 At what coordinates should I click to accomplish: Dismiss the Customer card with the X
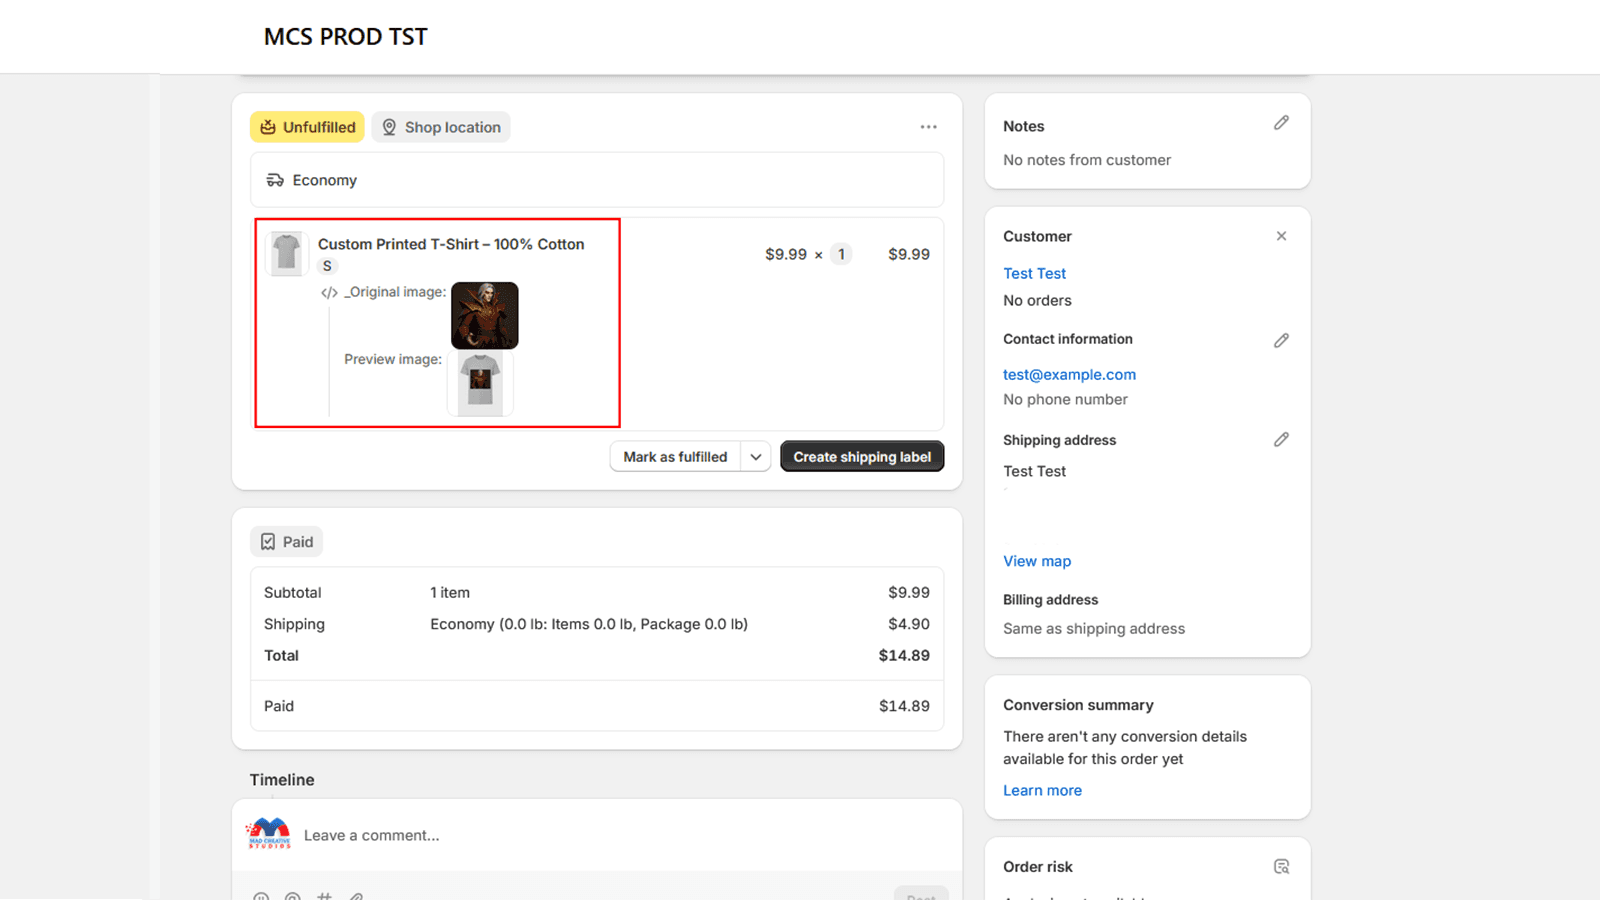tap(1281, 236)
